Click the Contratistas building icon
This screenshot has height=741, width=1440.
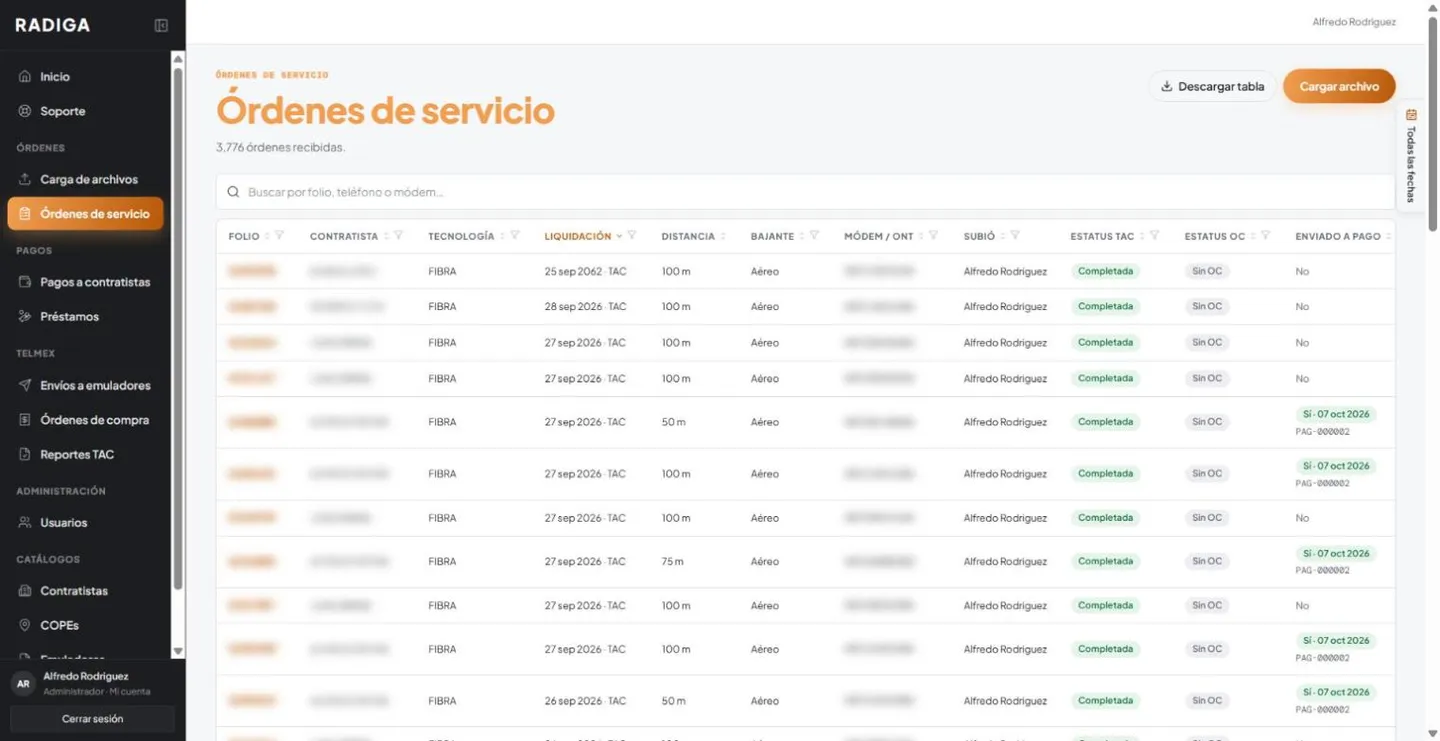pos(25,591)
